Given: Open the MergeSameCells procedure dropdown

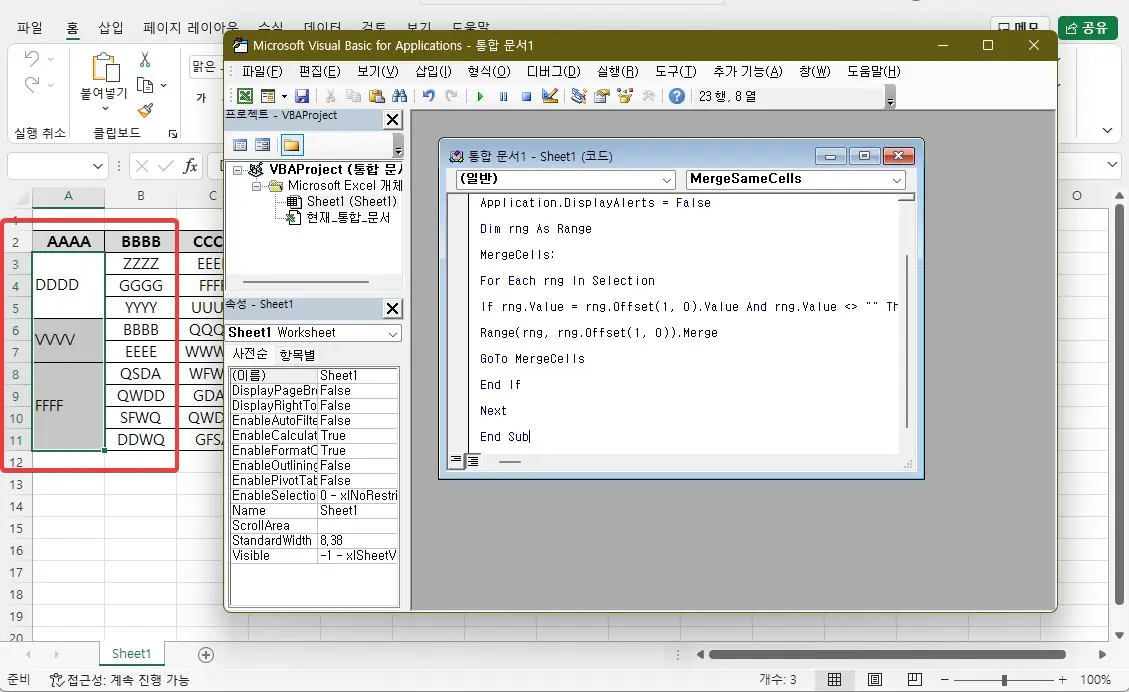Looking at the screenshot, I should click(897, 179).
